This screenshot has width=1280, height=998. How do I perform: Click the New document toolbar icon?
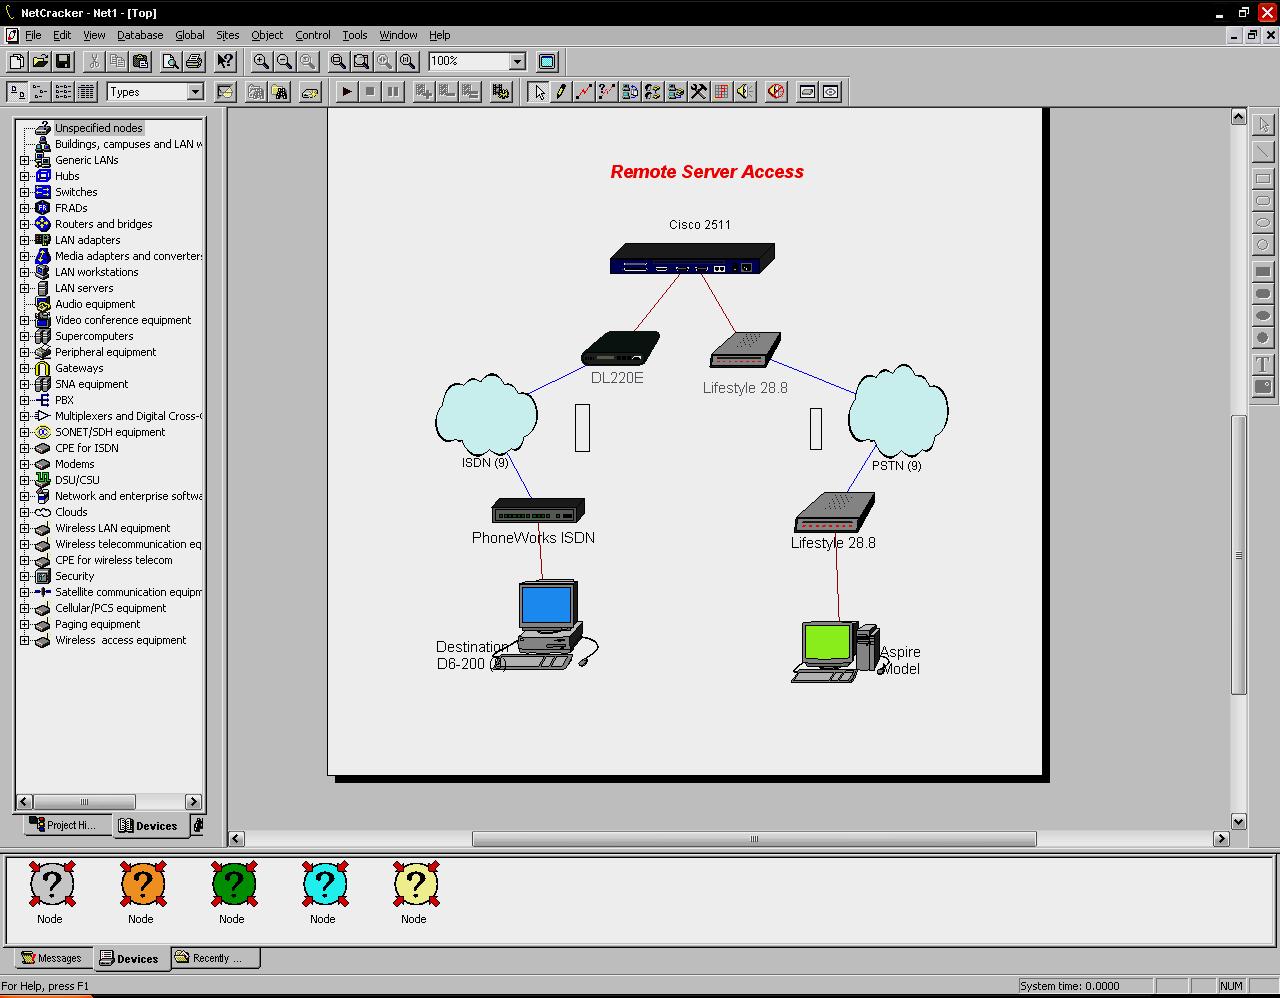coord(17,62)
